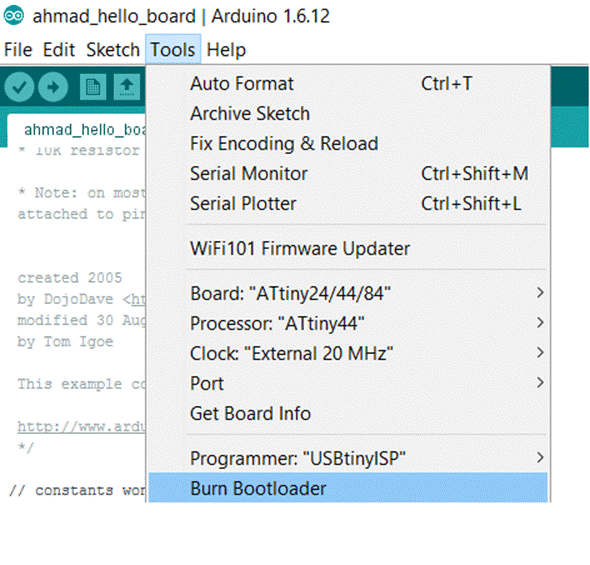
Task: Expand the Clock "External 20 MHz" submenu
Action: point(348,354)
